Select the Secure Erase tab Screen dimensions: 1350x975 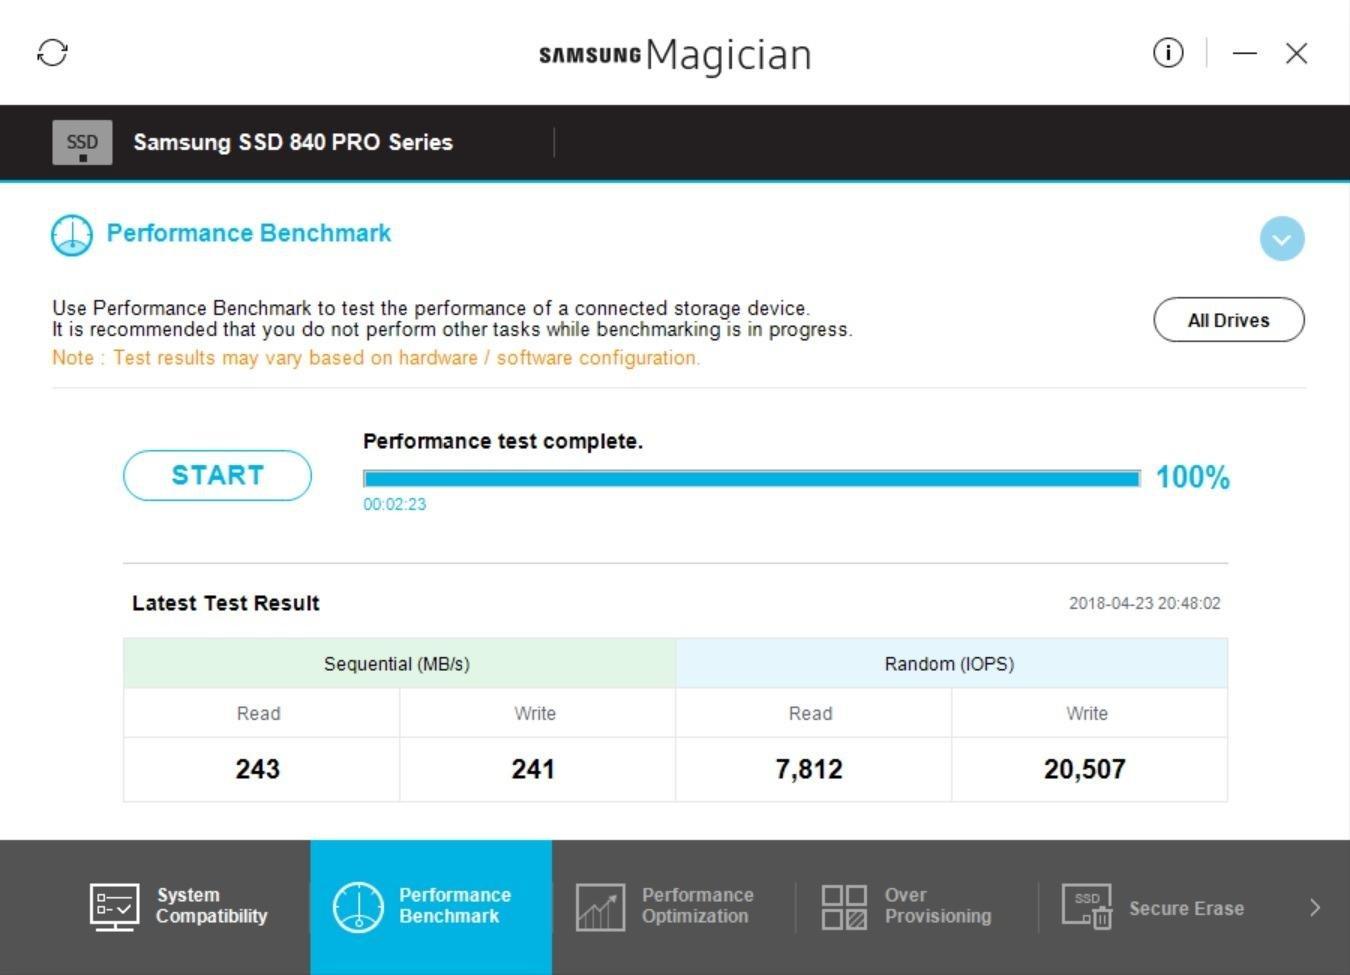1186,908
